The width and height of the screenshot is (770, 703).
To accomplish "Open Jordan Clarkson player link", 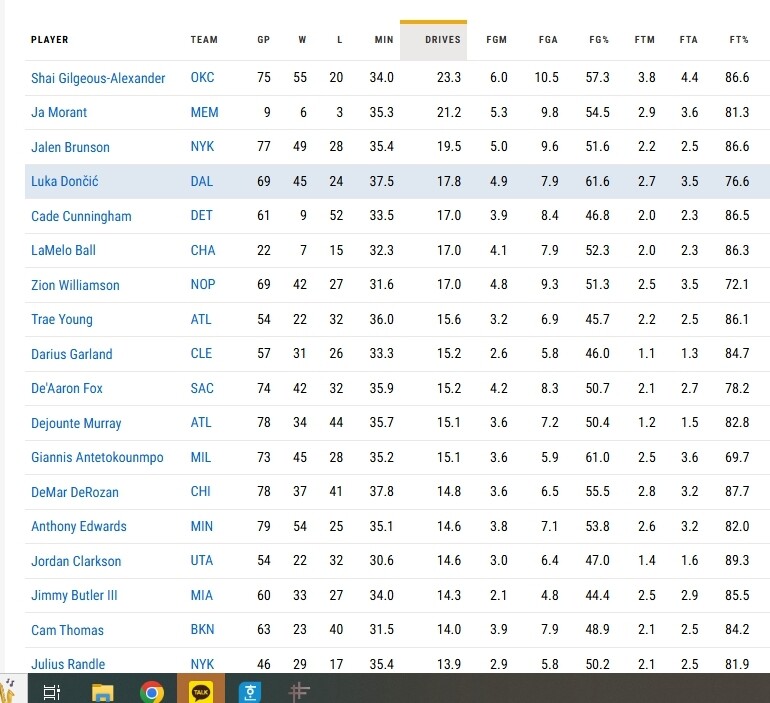I will [x=76, y=561].
